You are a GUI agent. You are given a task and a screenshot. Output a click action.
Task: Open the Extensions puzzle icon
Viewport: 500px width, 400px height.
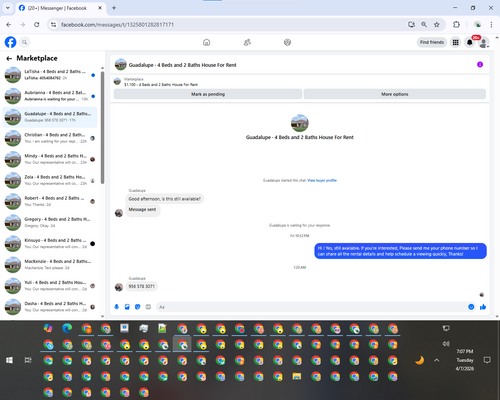point(456,24)
